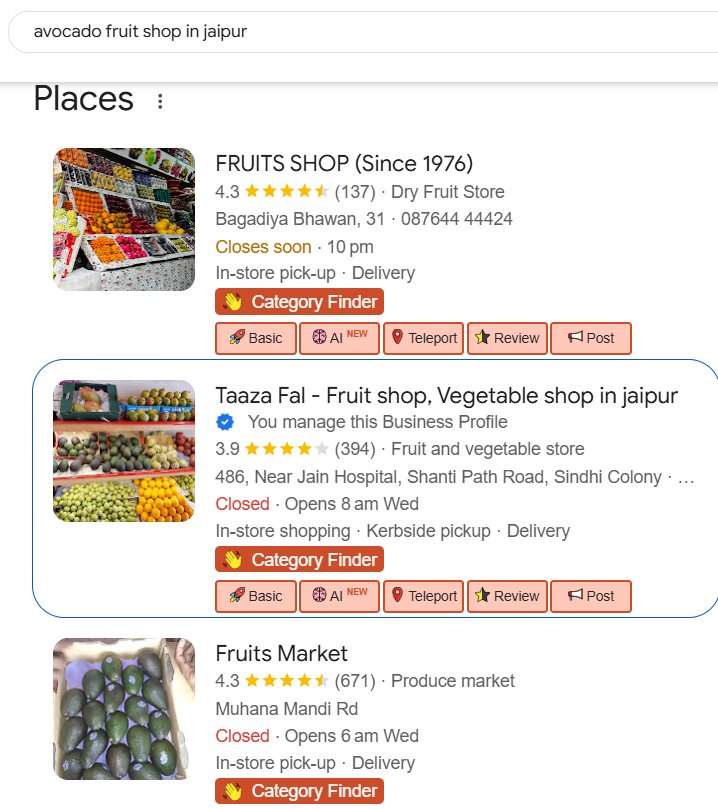Open the Places three-dot options menu
Viewport: 718px width, 809px height.
pos(160,101)
